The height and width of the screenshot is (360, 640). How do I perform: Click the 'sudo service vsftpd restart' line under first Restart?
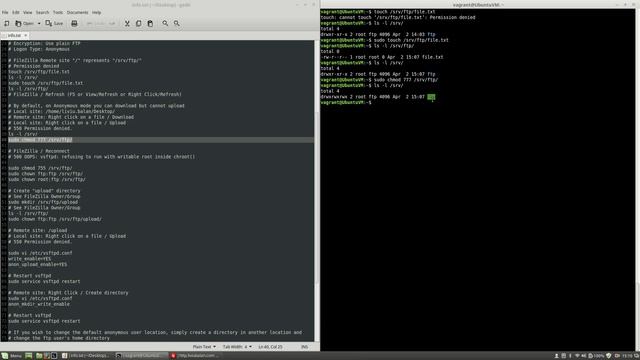pyautogui.click(x=44, y=282)
